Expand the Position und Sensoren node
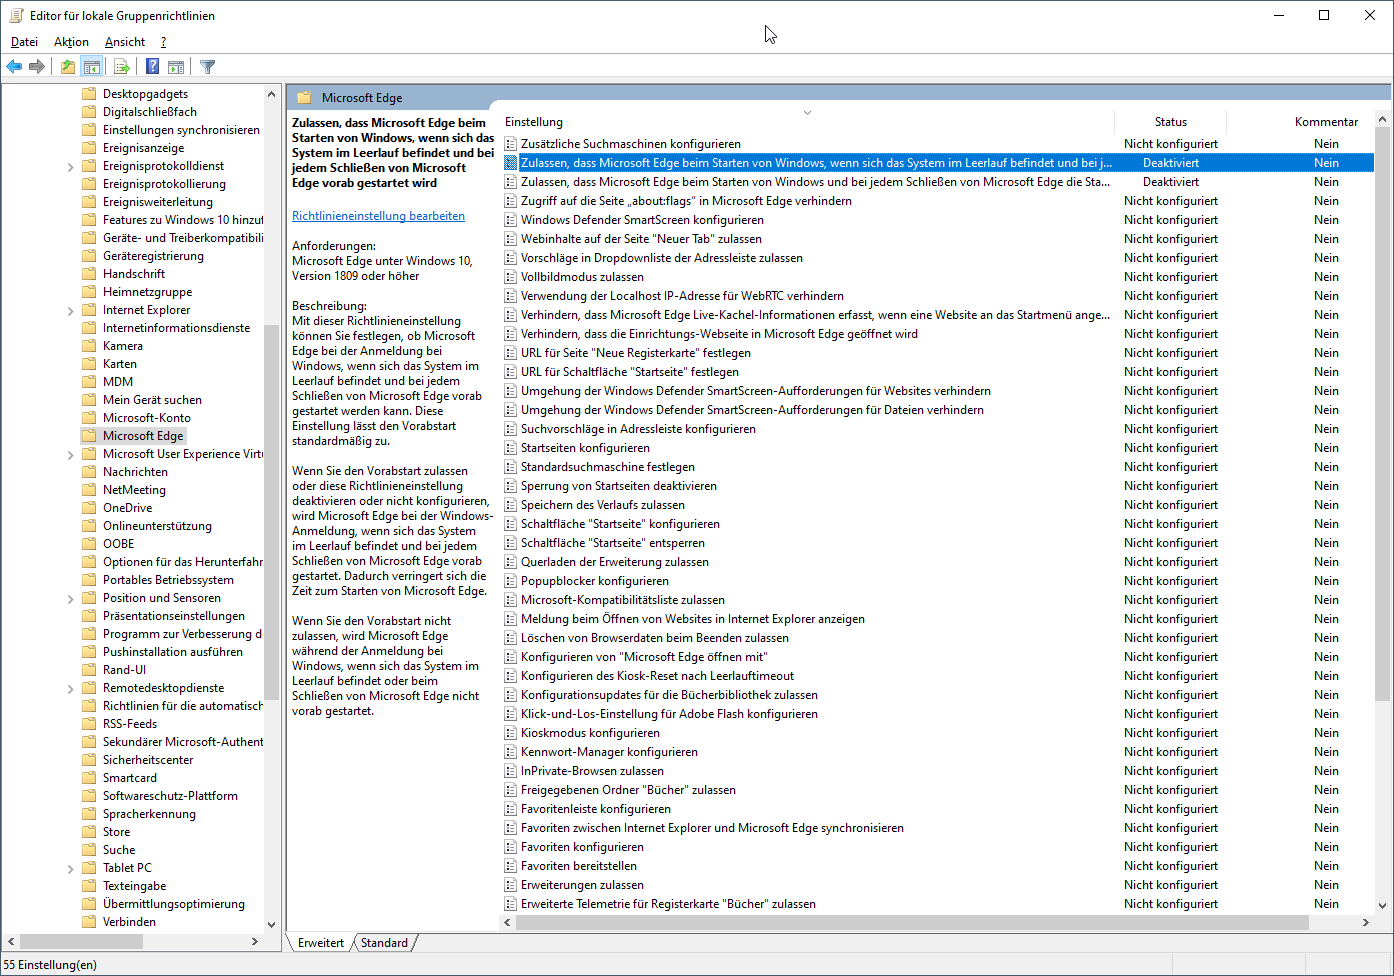Image resolution: width=1394 pixels, height=976 pixels. coord(71,599)
